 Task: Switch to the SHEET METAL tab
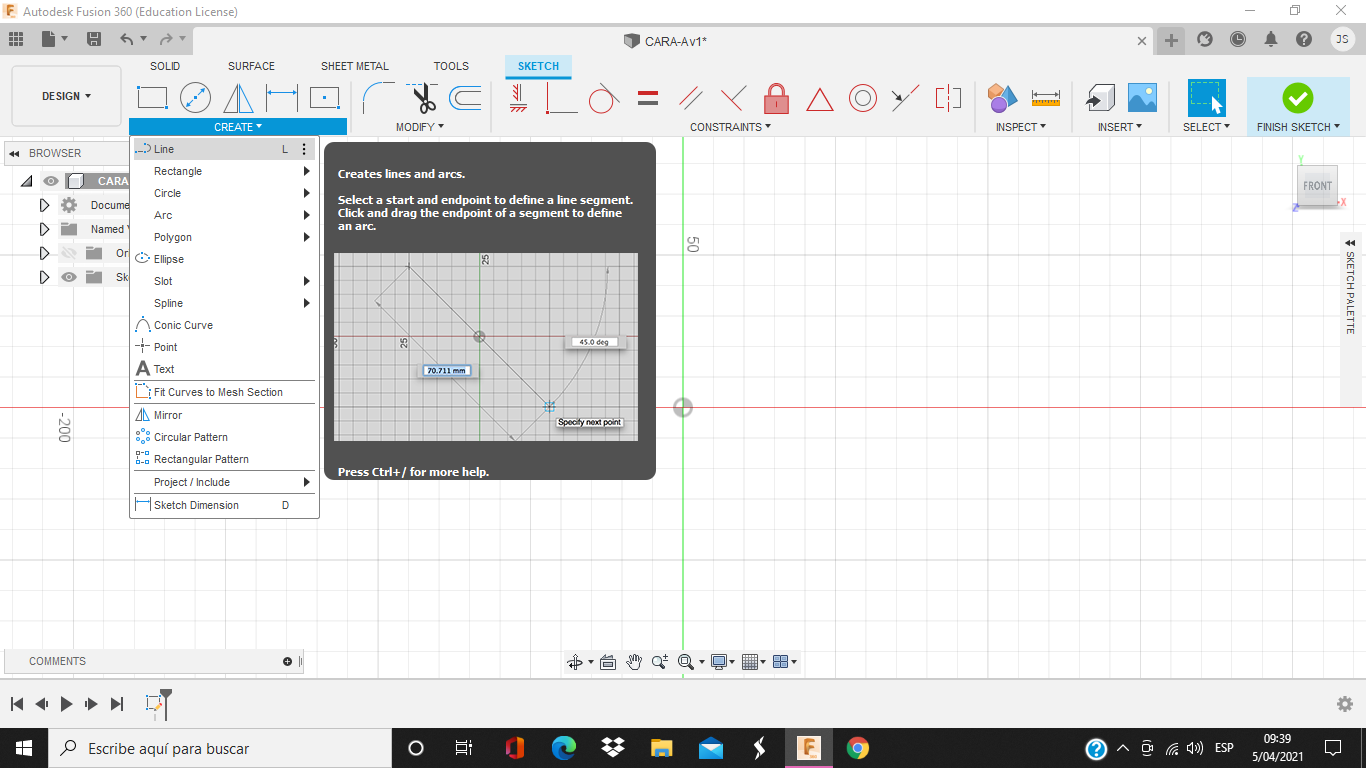pyautogui.click(x=355, y=66)
